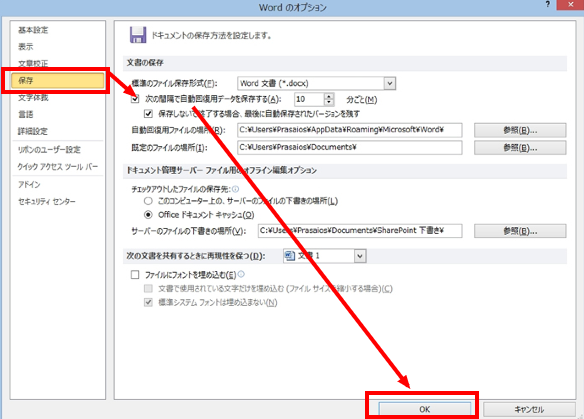
Task: Toggle the auto-recover save interval checkbox
Action: (x=135, y=99)
